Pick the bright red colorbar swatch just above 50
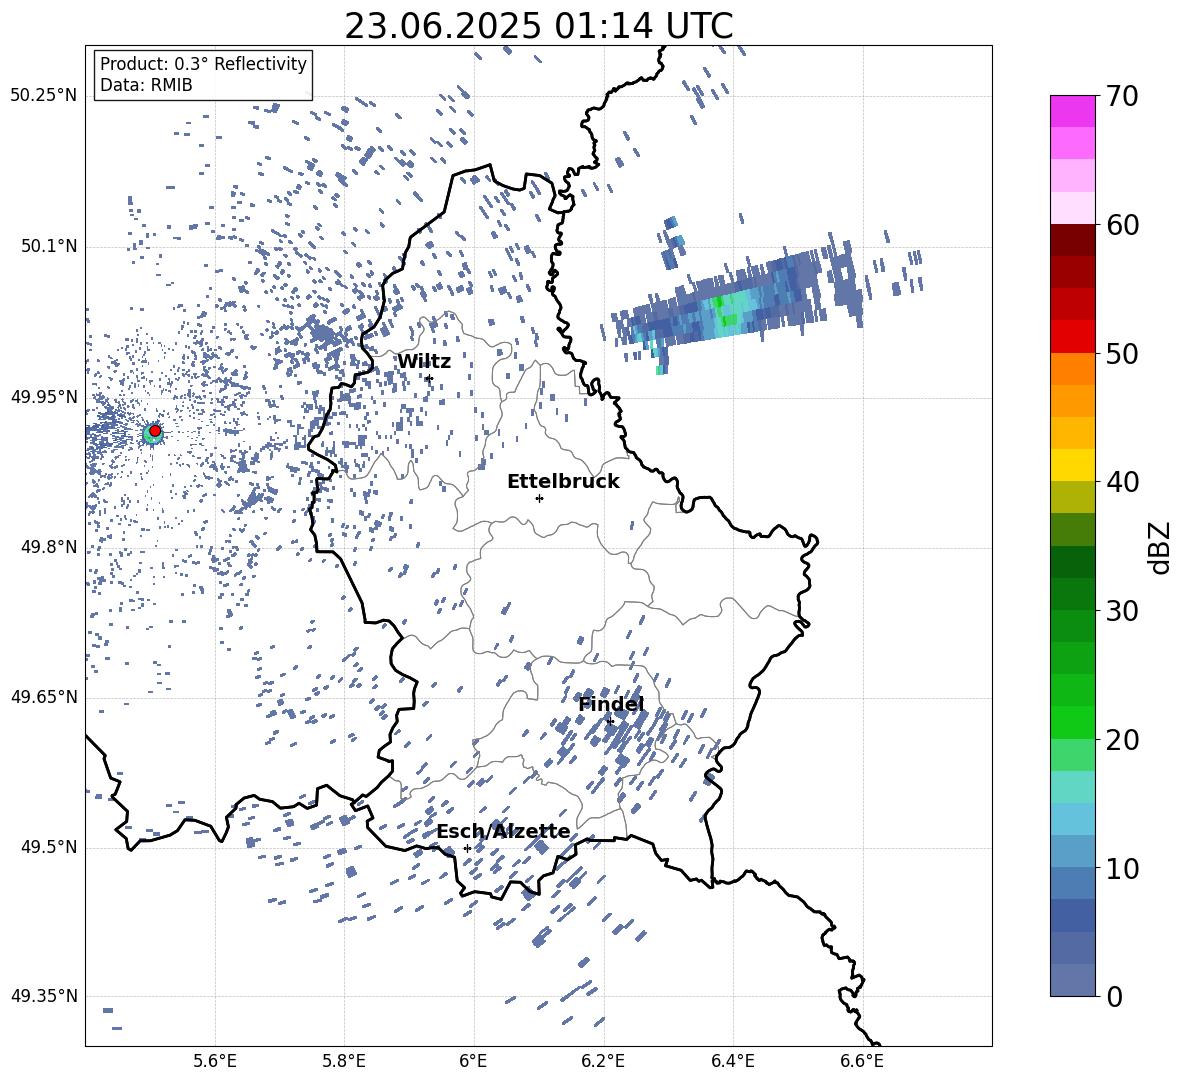1184x1081 pixels. point(1072,337)
